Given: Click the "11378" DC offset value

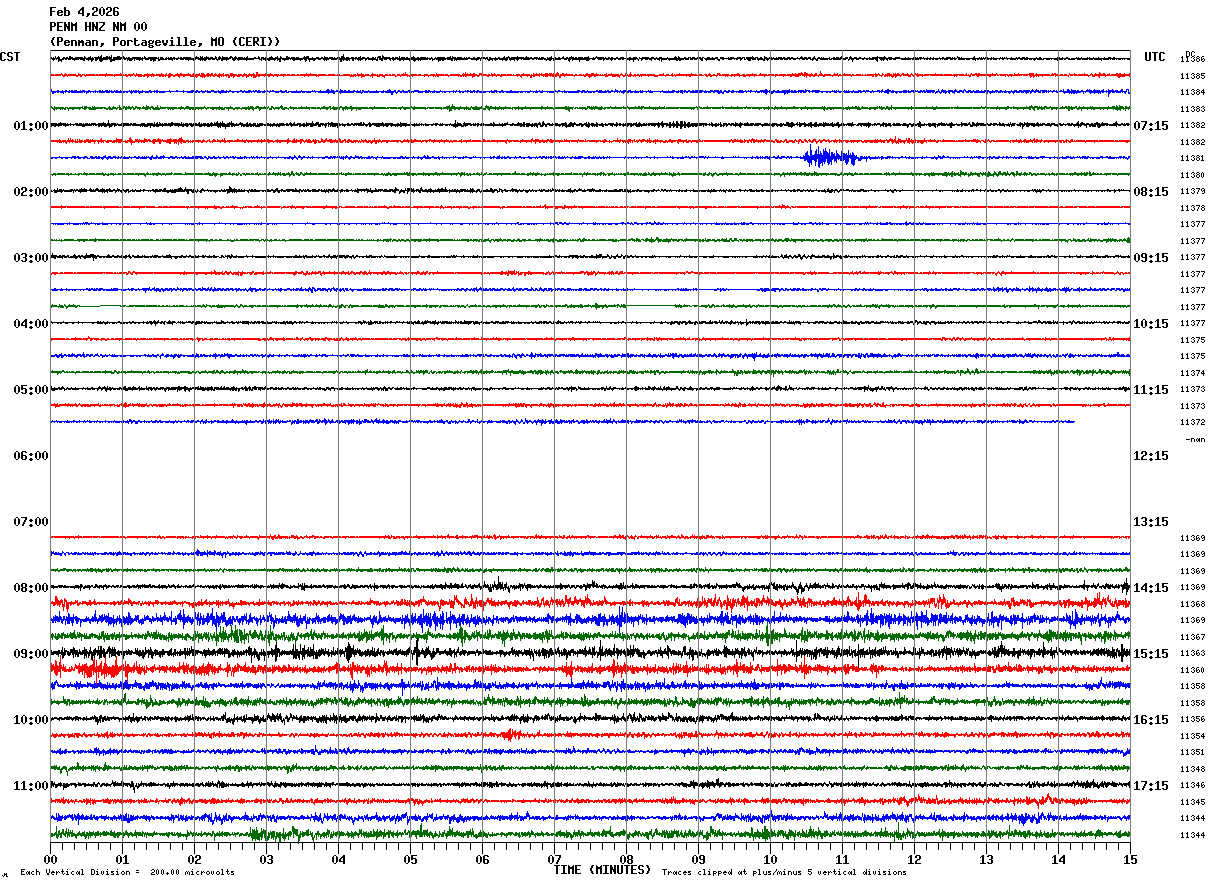Looking at the screenshot, I should 1192,208.
